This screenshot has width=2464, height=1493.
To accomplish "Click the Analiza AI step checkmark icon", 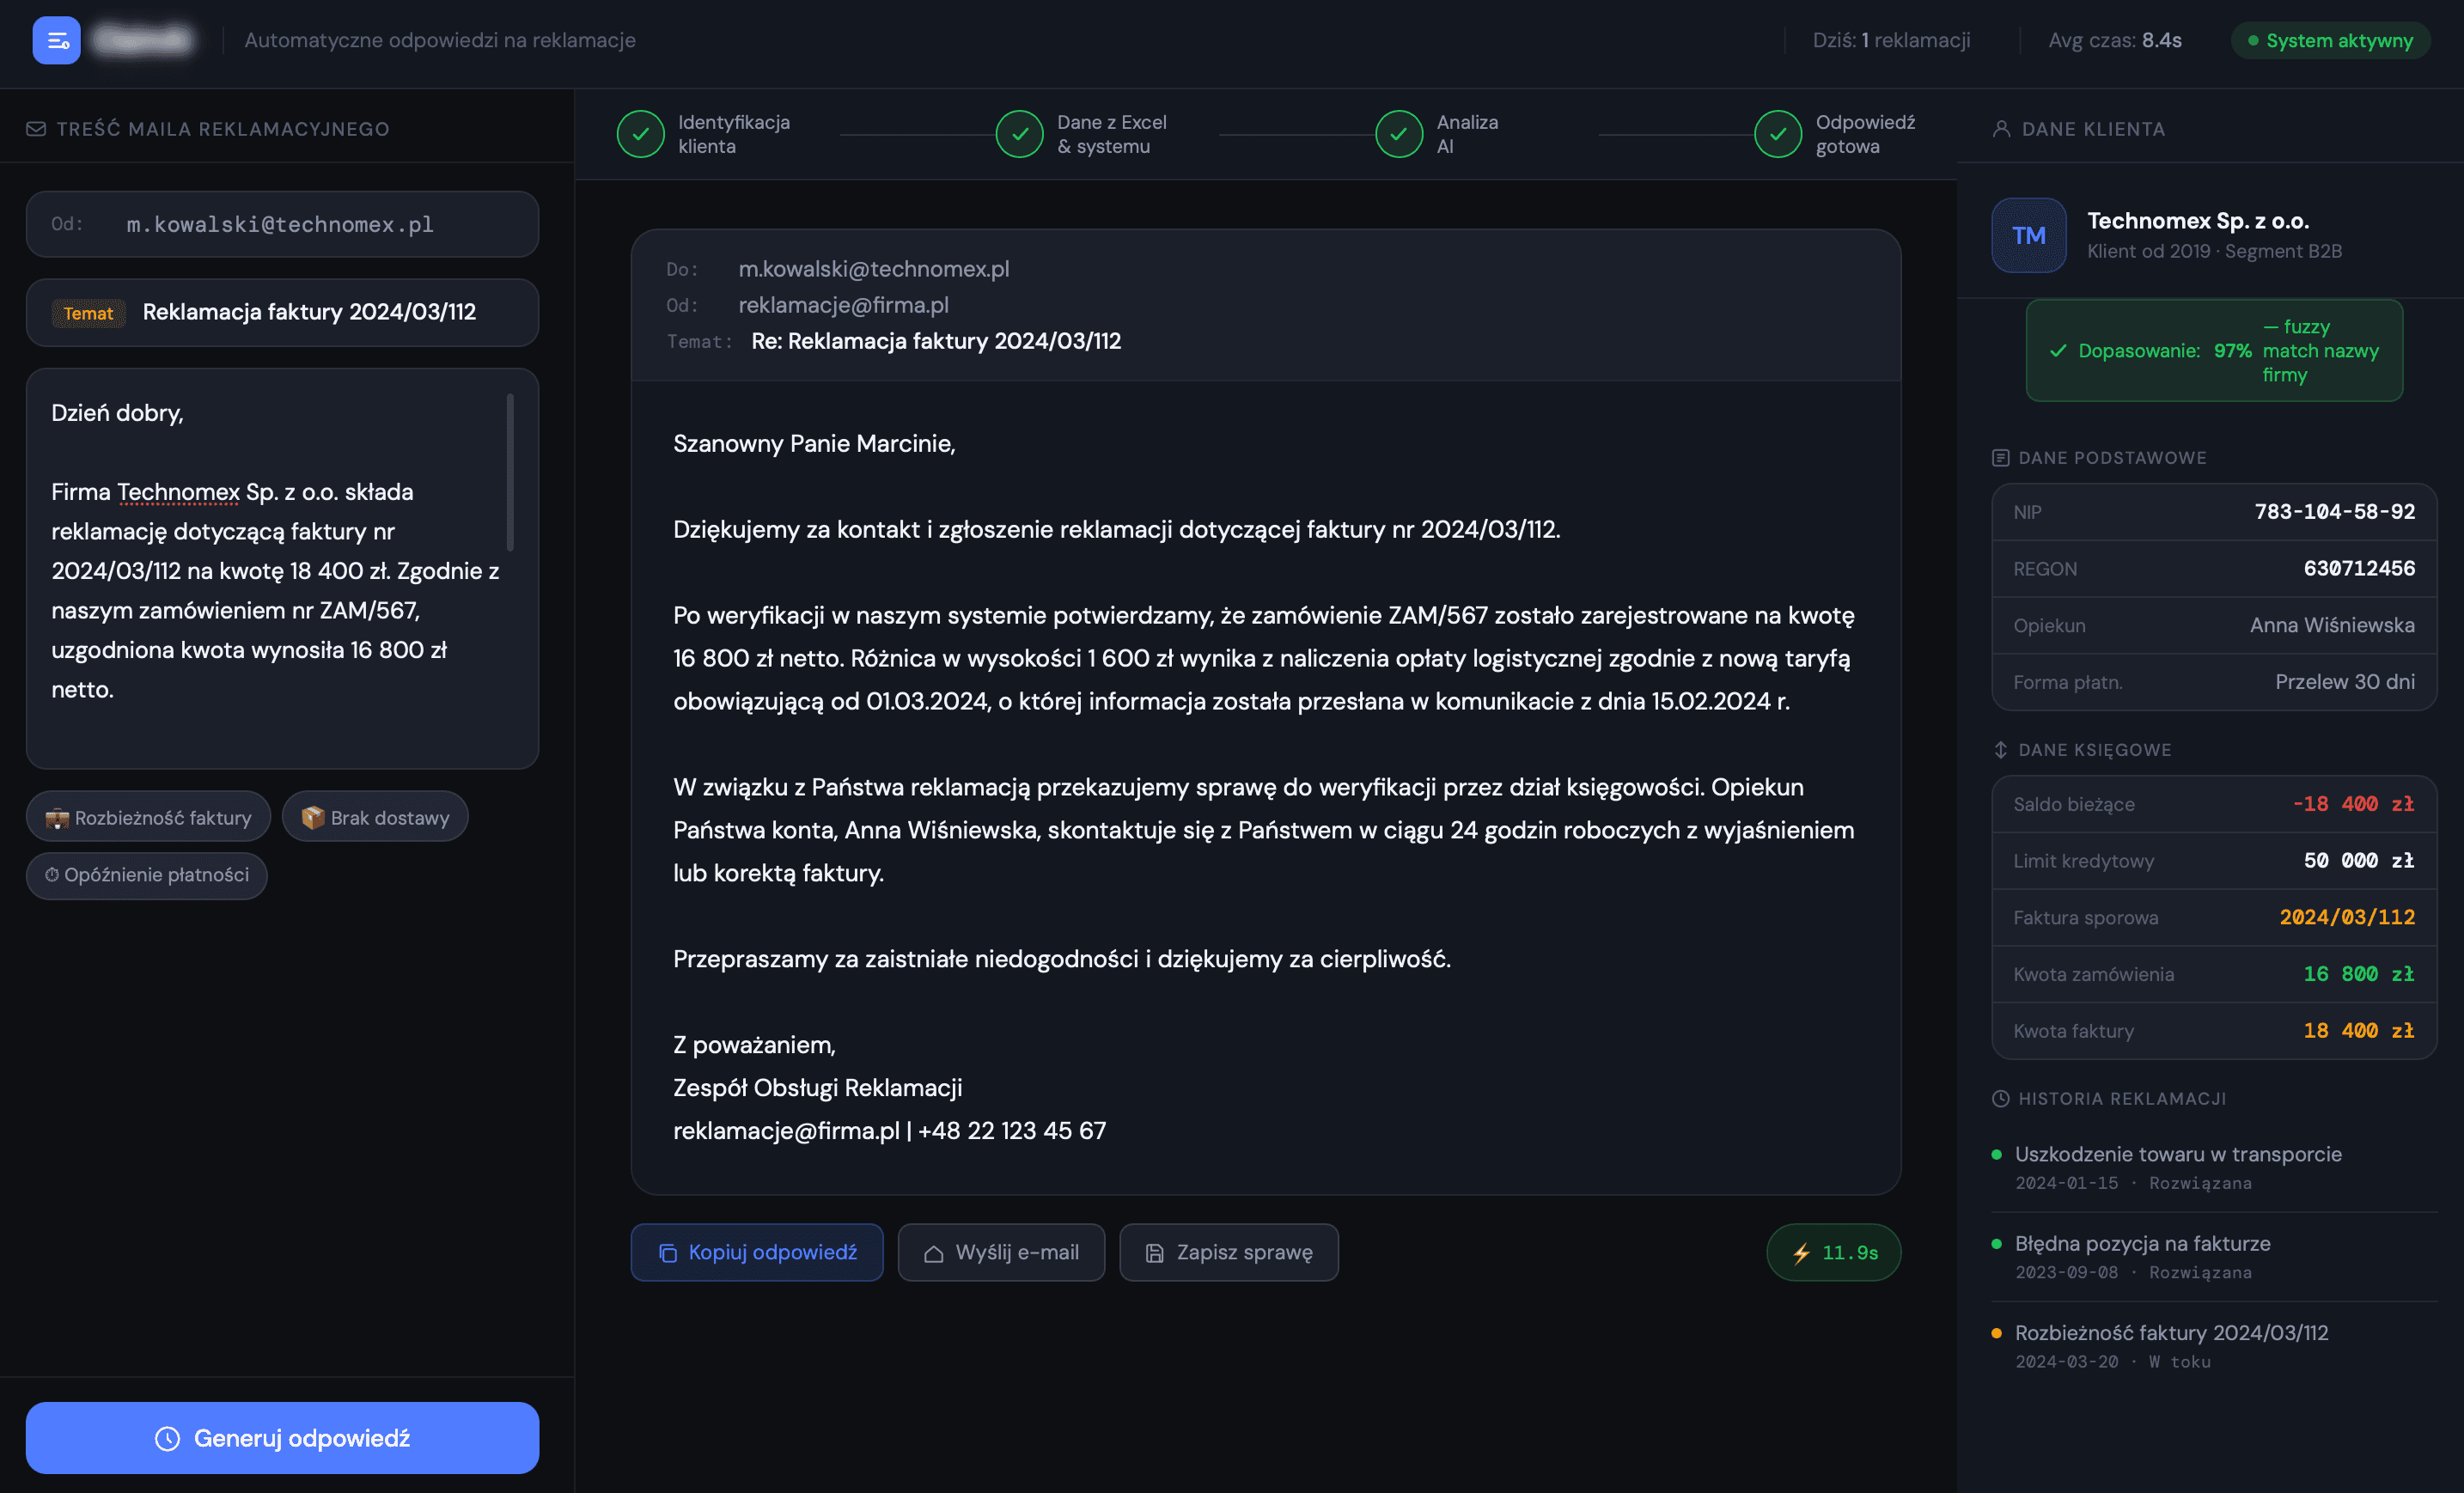I will point(1398,134).
